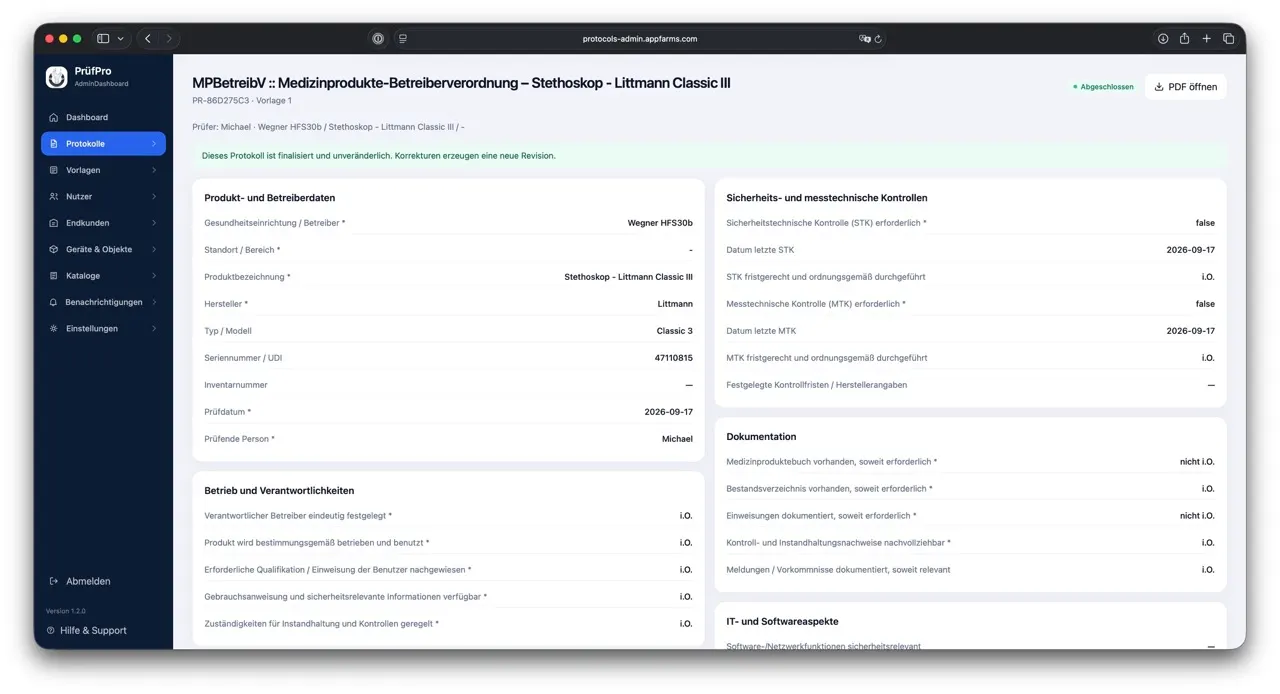This screenshot has width=1280, height=694.
Task: Click the Medizinproduktebuch value nicht i.O.
Action: click(x=1197, y=462)
